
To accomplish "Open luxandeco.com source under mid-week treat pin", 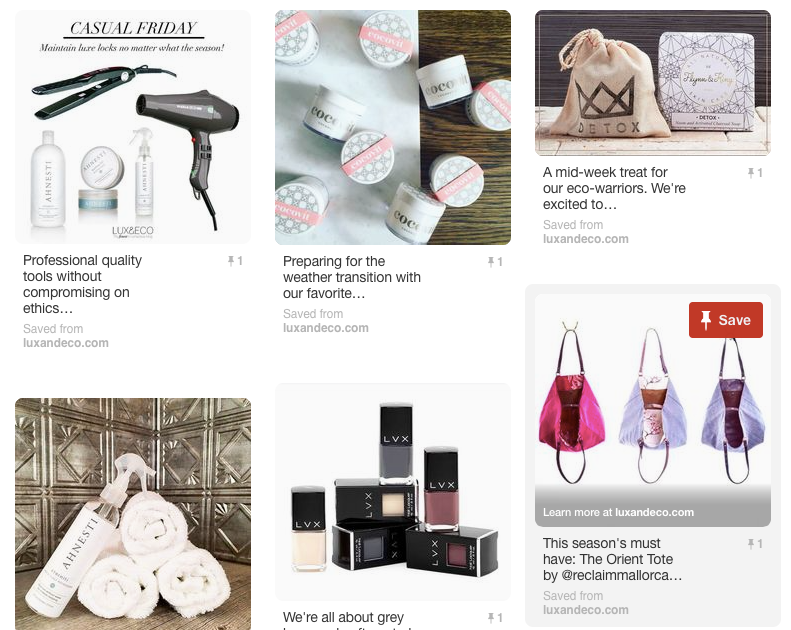I will tap(586, 239).
